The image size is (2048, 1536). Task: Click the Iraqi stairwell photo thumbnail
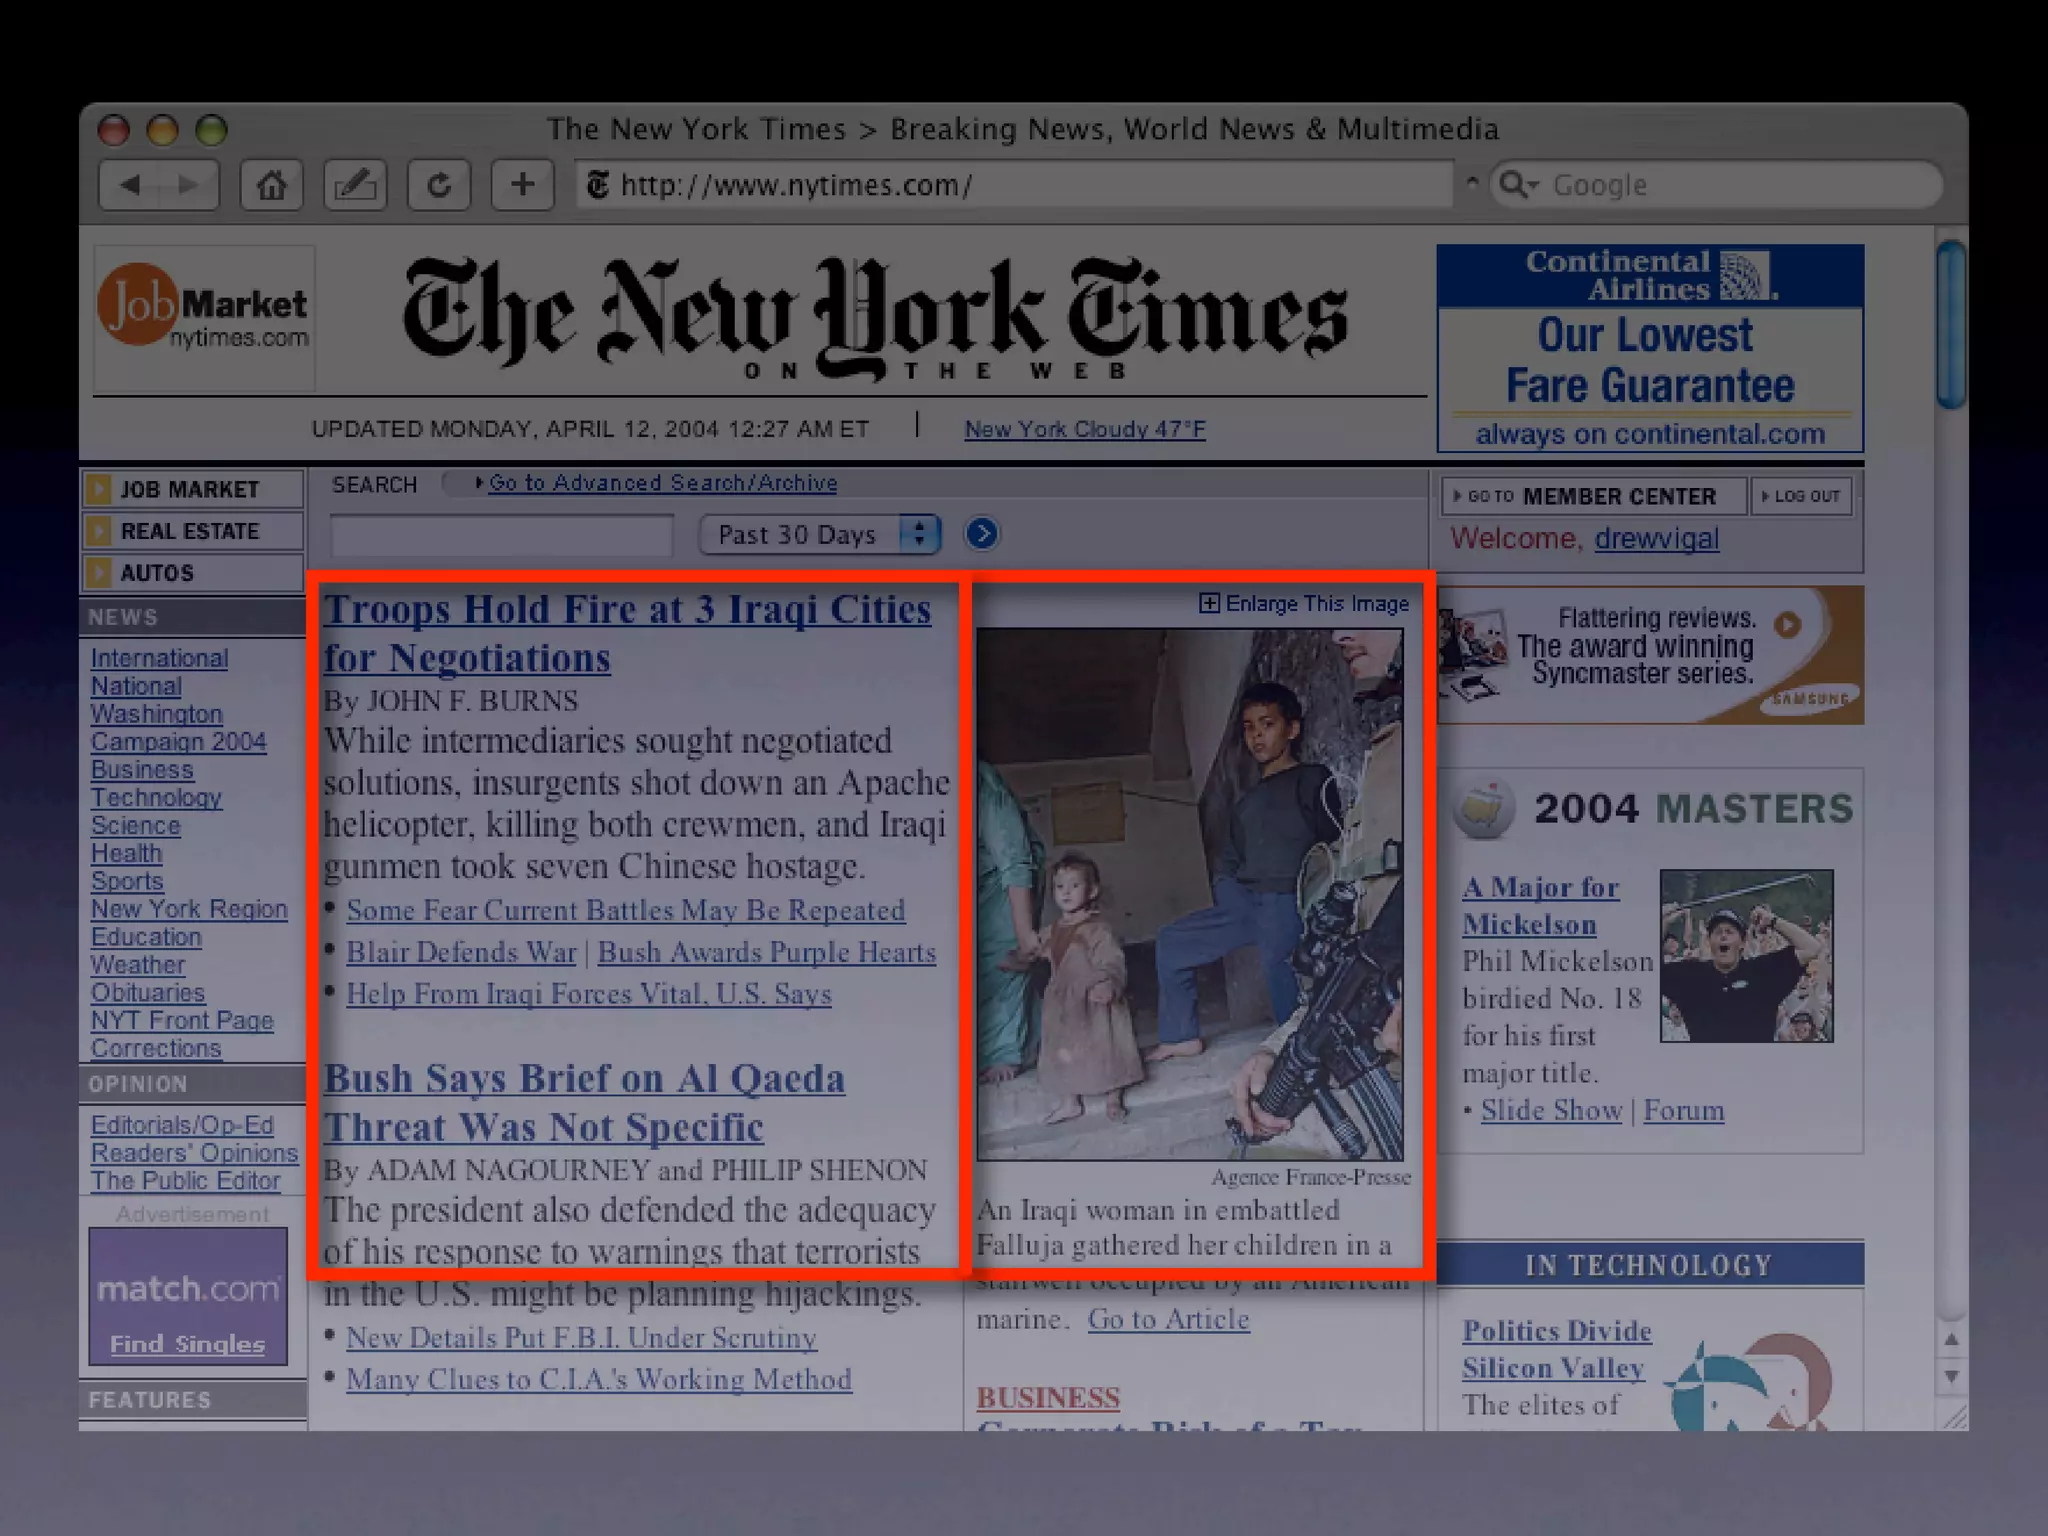coord(1189,893)
